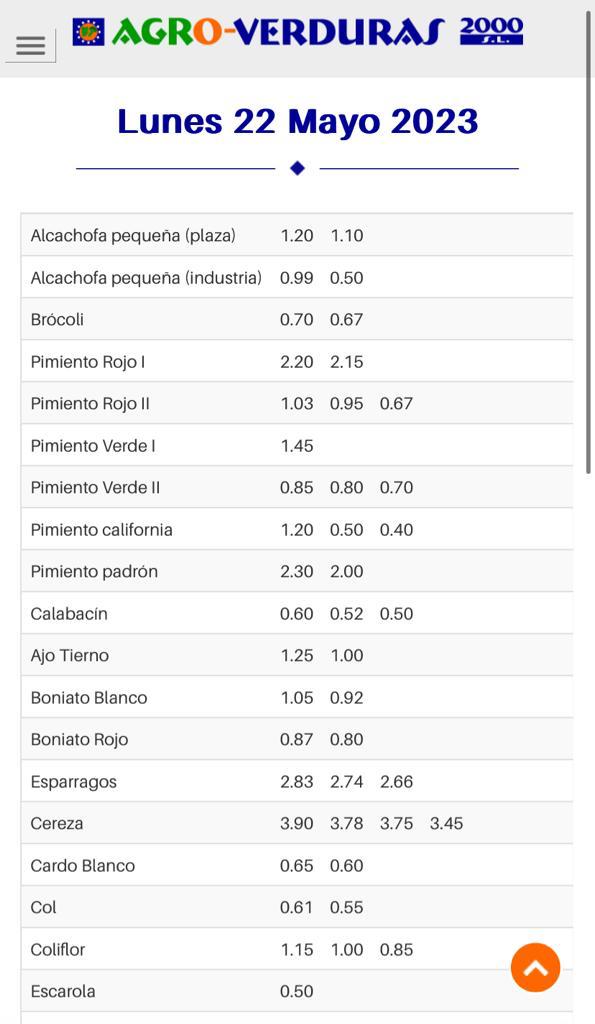Select the Pimiento Verde I row
This screenshot has height=1024, width=595.
(297, 445)
